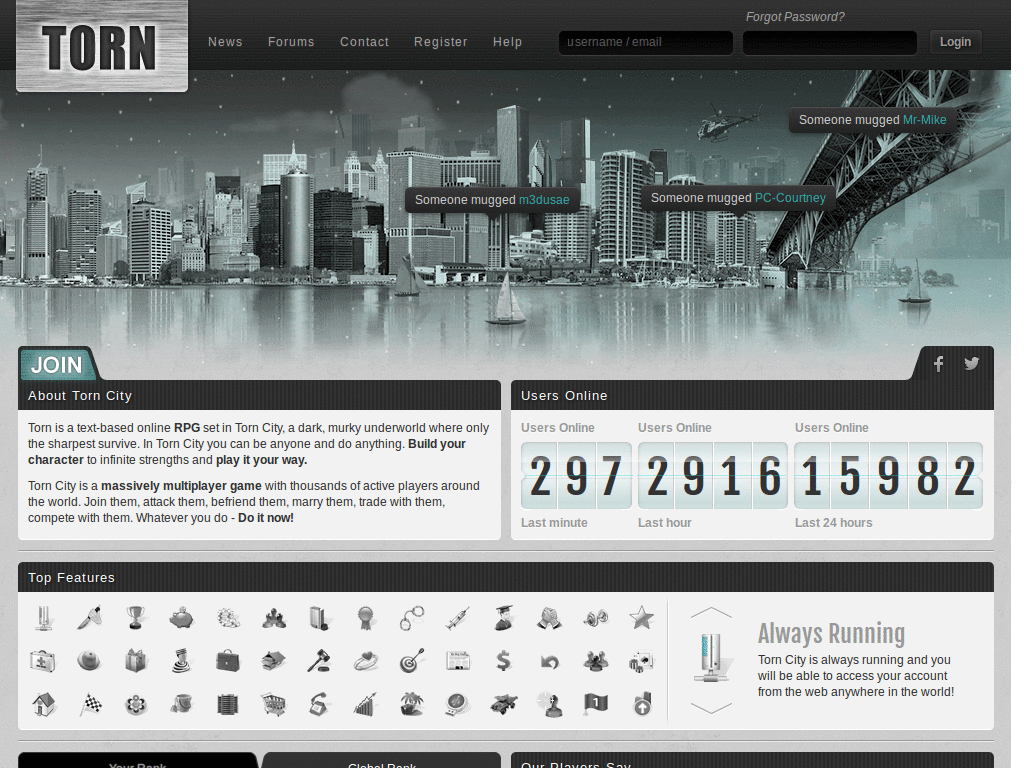Select the shopping cart feature icon
The width and height of the screenshot is (1024, 768).
(274, 704)
